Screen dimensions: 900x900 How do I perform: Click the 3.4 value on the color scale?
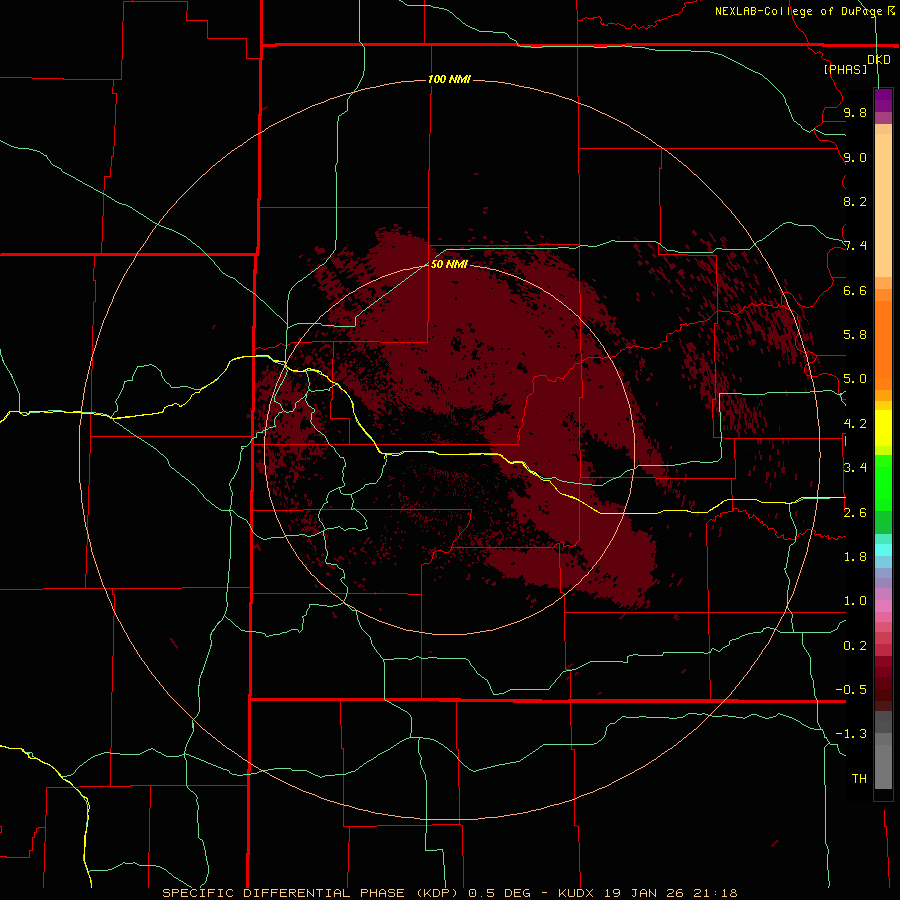(x=855, y=467)
